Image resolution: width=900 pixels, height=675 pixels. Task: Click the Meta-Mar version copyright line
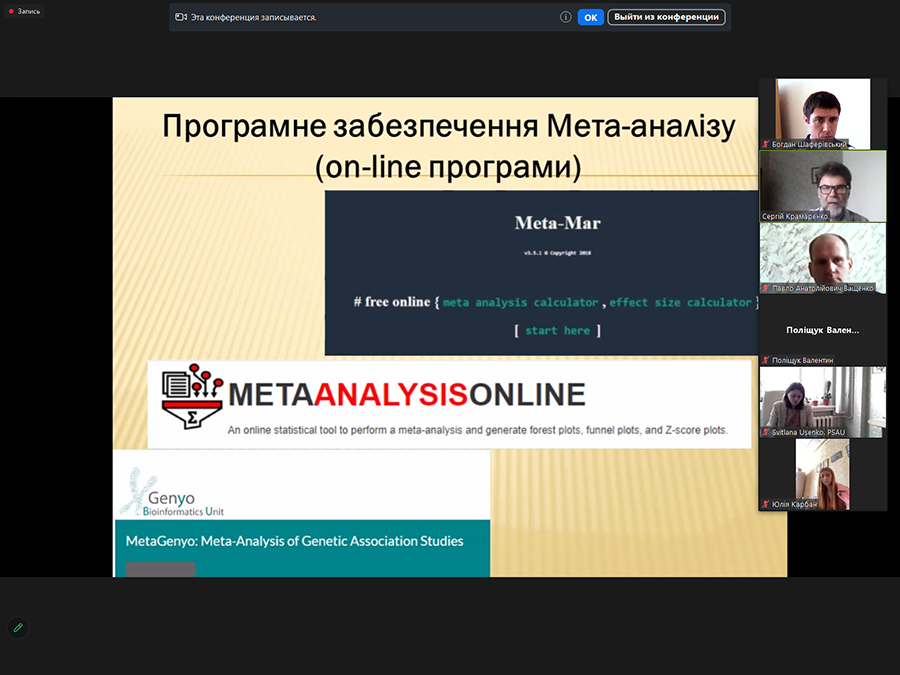(x=557, y=253)
